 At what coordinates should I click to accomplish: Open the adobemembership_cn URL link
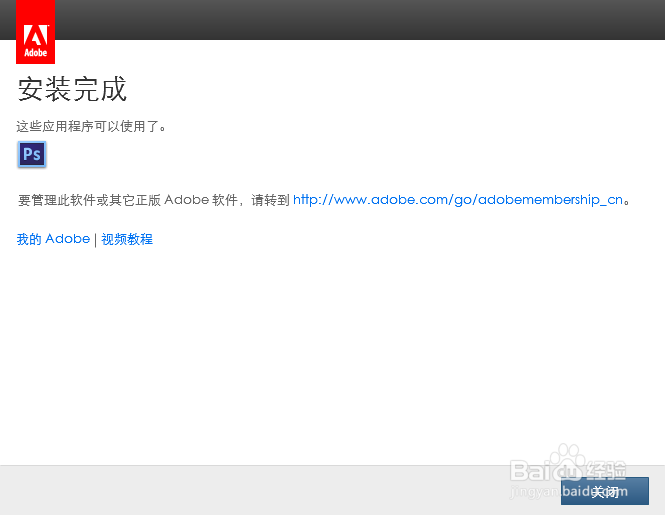click(x=458, y=199)
